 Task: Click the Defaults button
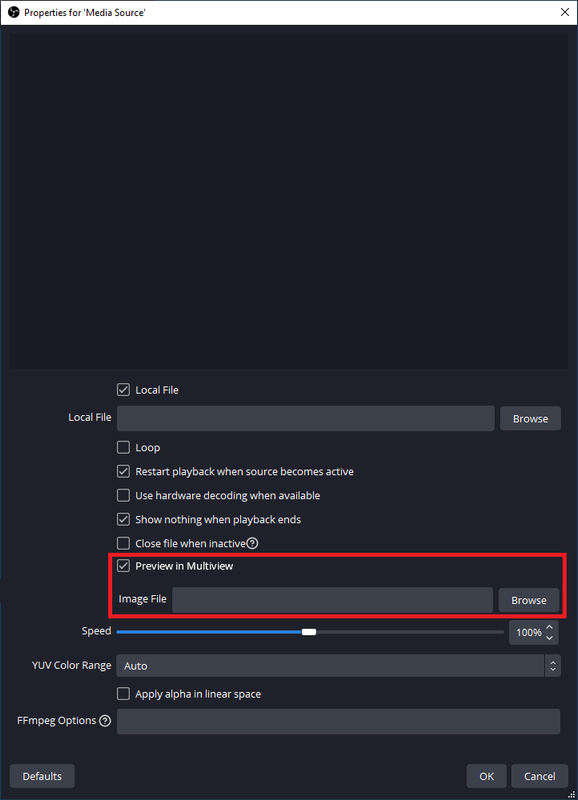42,776
